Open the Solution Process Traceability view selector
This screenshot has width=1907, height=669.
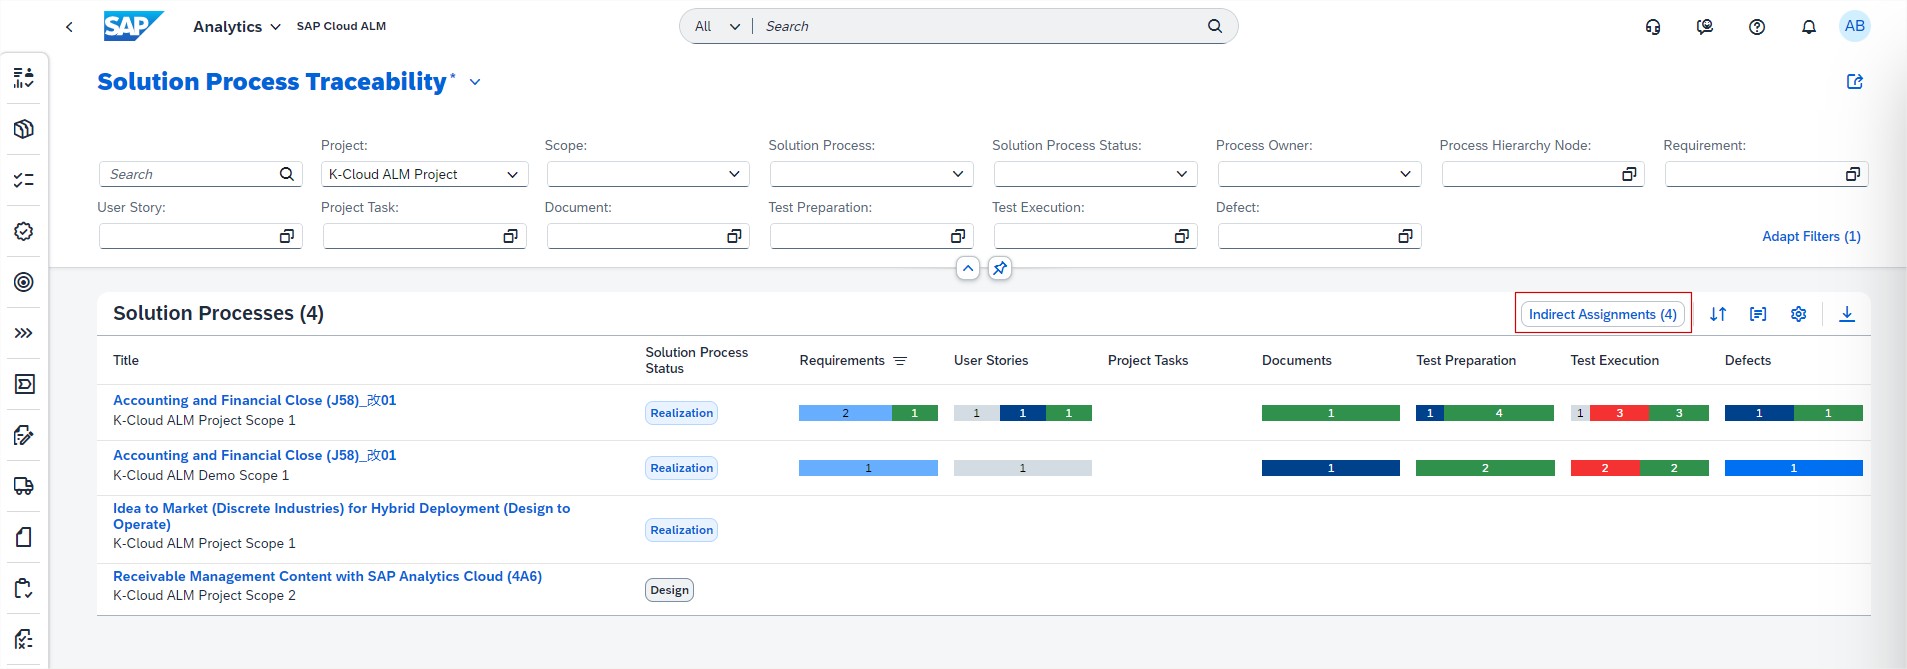point(475,82)
